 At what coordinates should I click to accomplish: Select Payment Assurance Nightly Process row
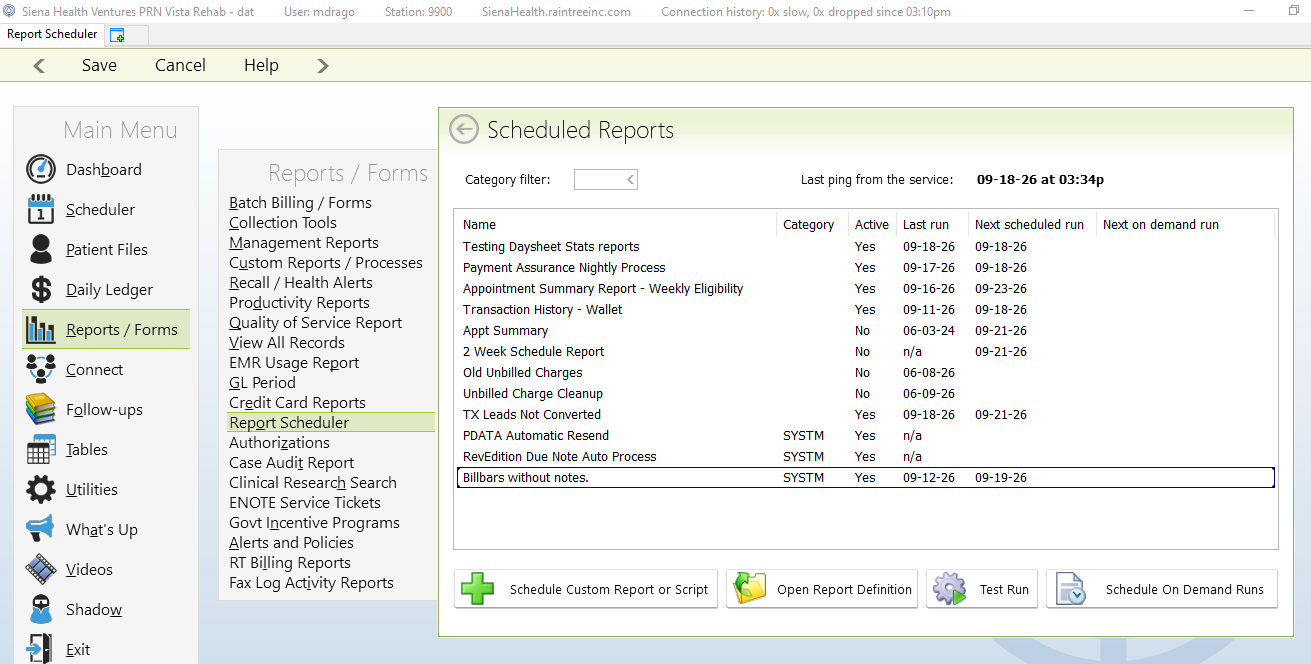(866, 267)
